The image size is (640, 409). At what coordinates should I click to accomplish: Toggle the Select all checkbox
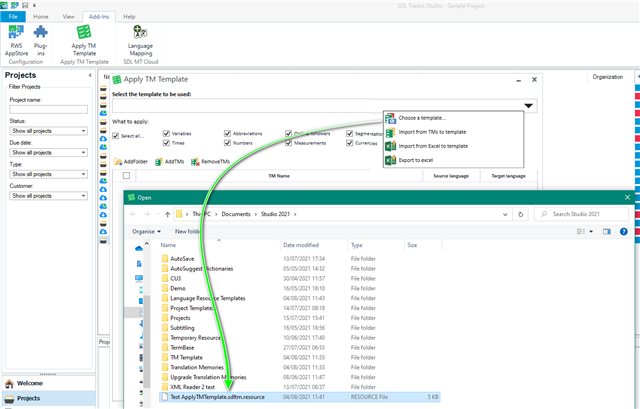pos(116,136)
